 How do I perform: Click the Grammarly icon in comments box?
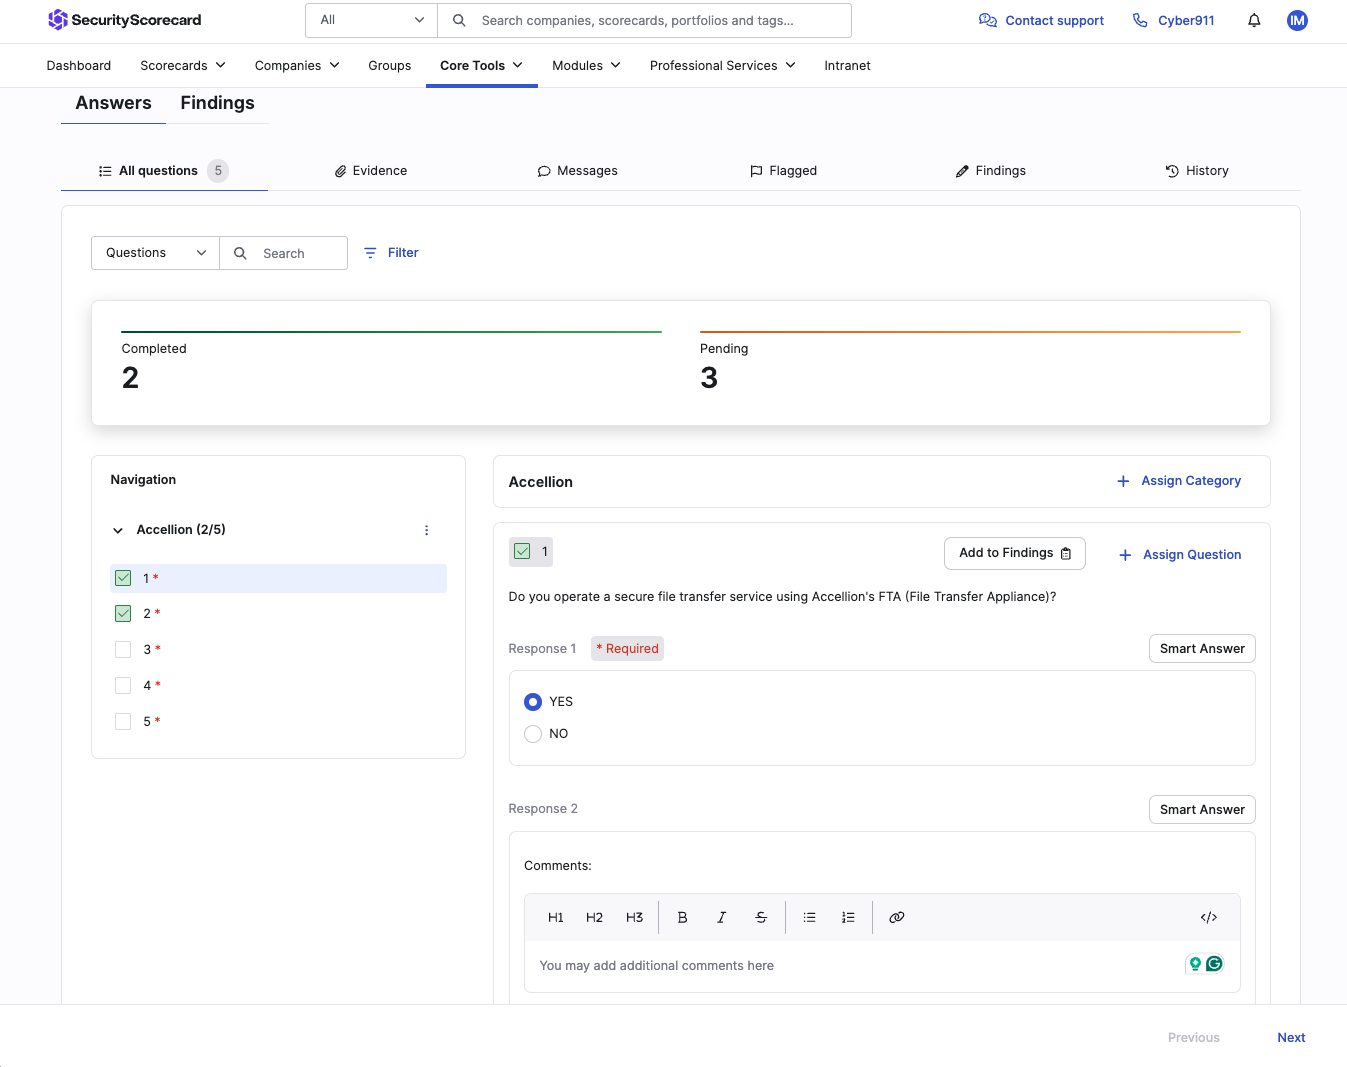(1214, 964)
